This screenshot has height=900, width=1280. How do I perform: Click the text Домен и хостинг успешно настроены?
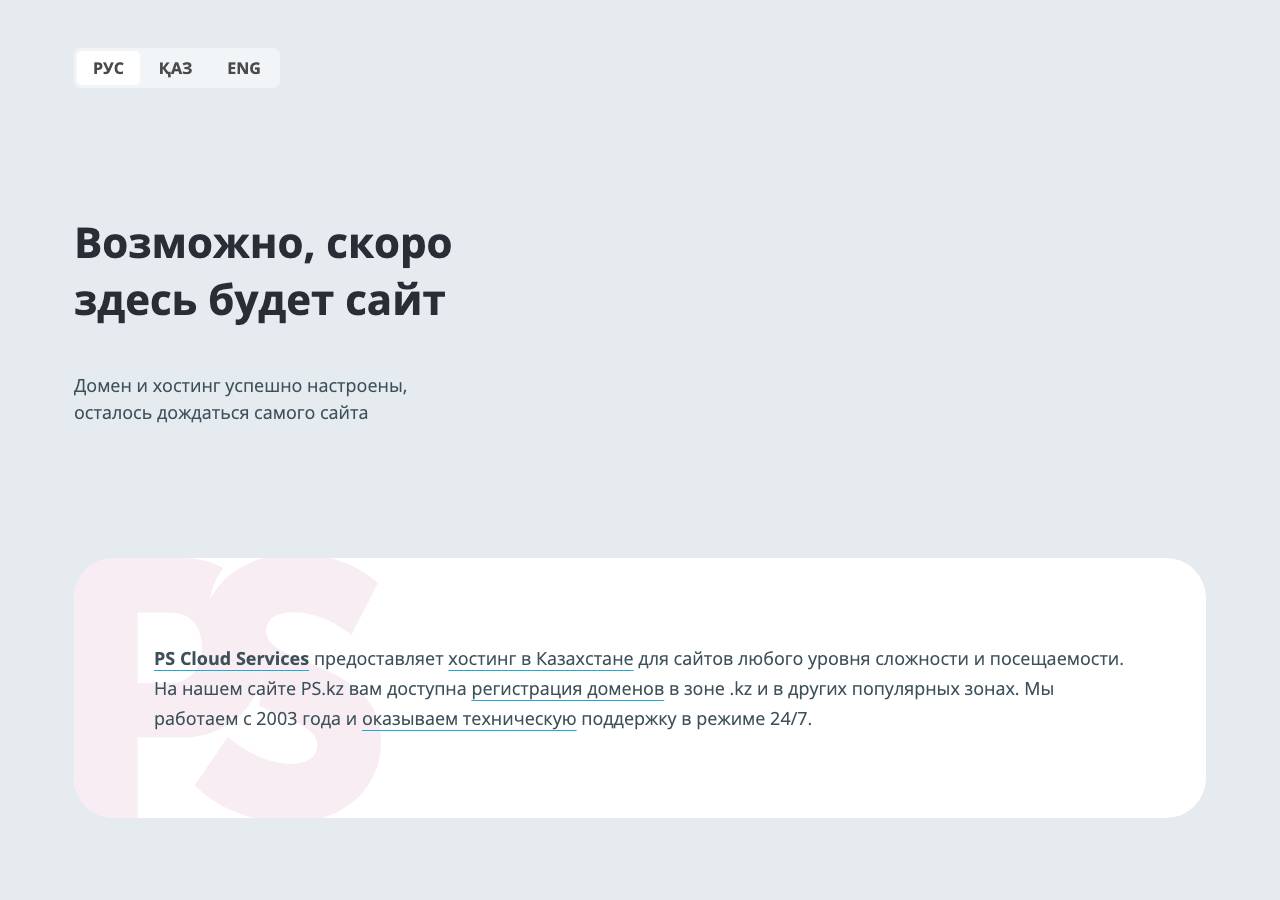240,386
